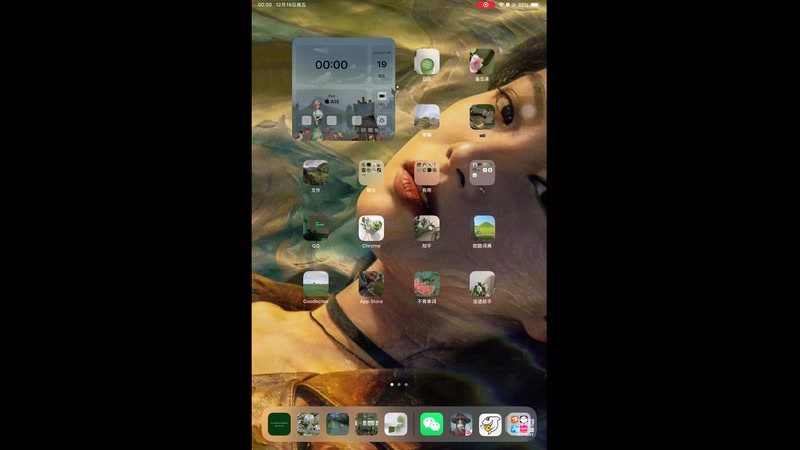The image size is (800, 450).
Task: Open the 备忘录 app with pink flower icon
Action: click(x=482, y=62)
